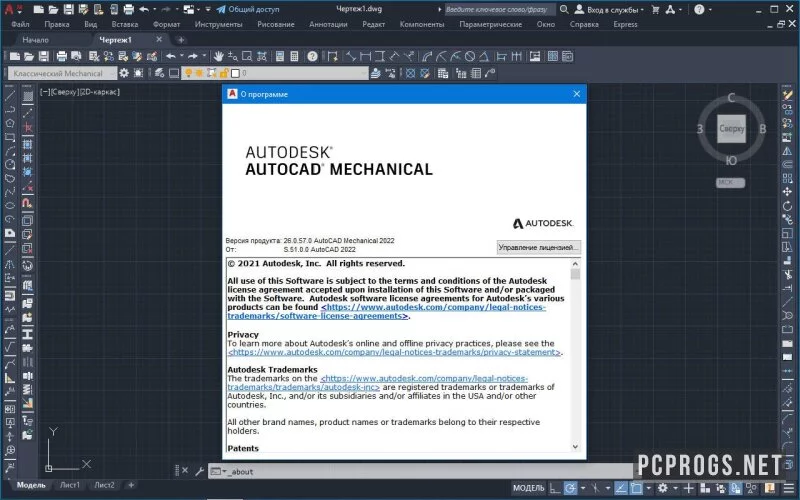Click the Print Preview icon in second toolbar
This screenshot has width=800, height=500.
pos(77,56)
